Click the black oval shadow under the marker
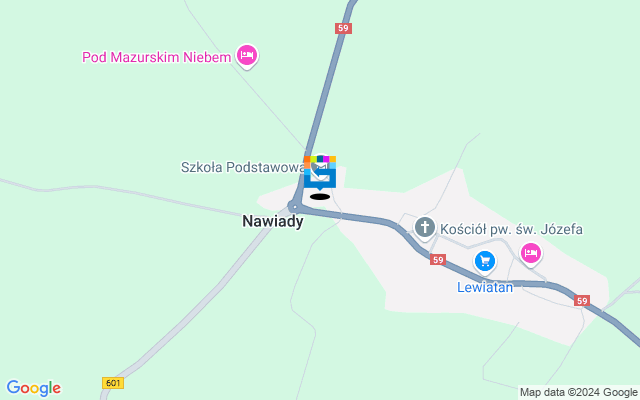Viewport: 640px width, 400px height. tap(320, 197)
